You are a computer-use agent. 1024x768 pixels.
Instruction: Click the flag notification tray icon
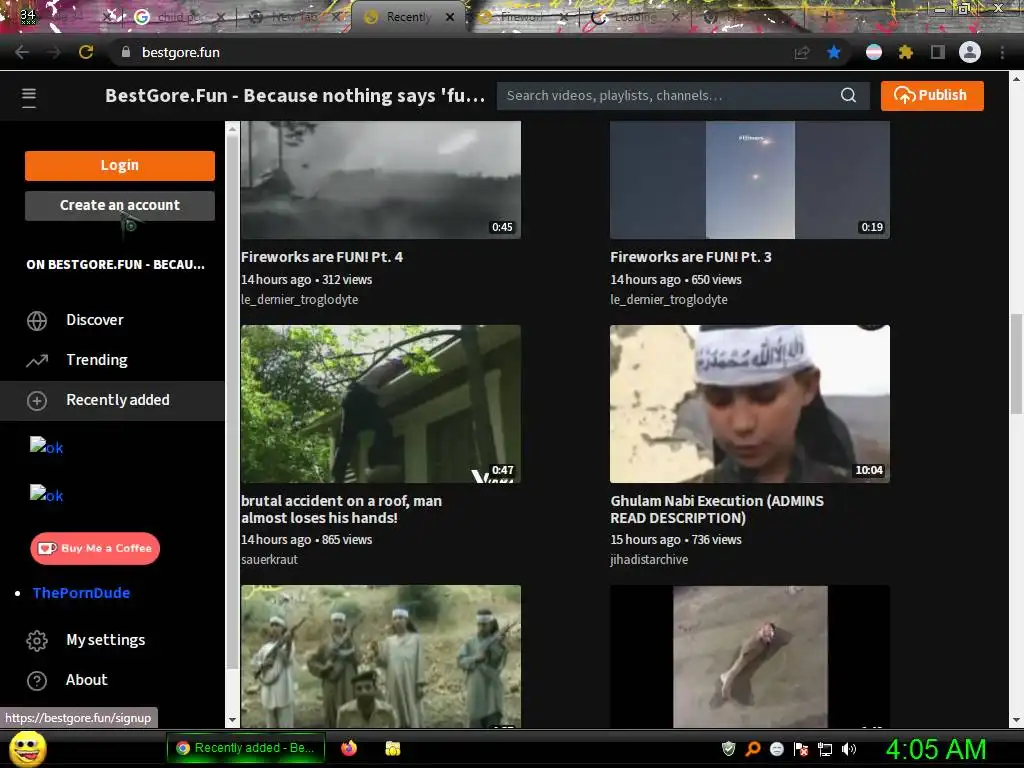coord(801,748)
